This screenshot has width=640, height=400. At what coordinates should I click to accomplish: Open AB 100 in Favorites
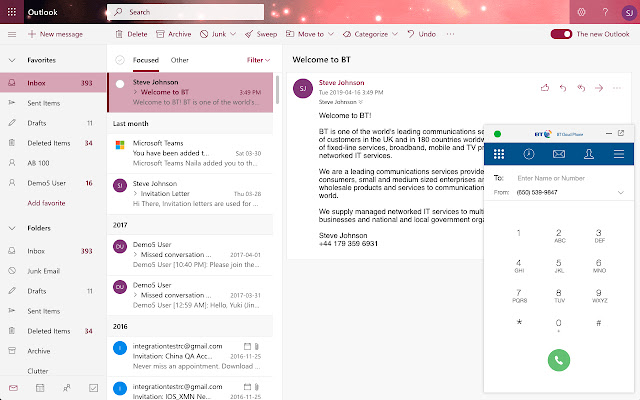point(53,163)
